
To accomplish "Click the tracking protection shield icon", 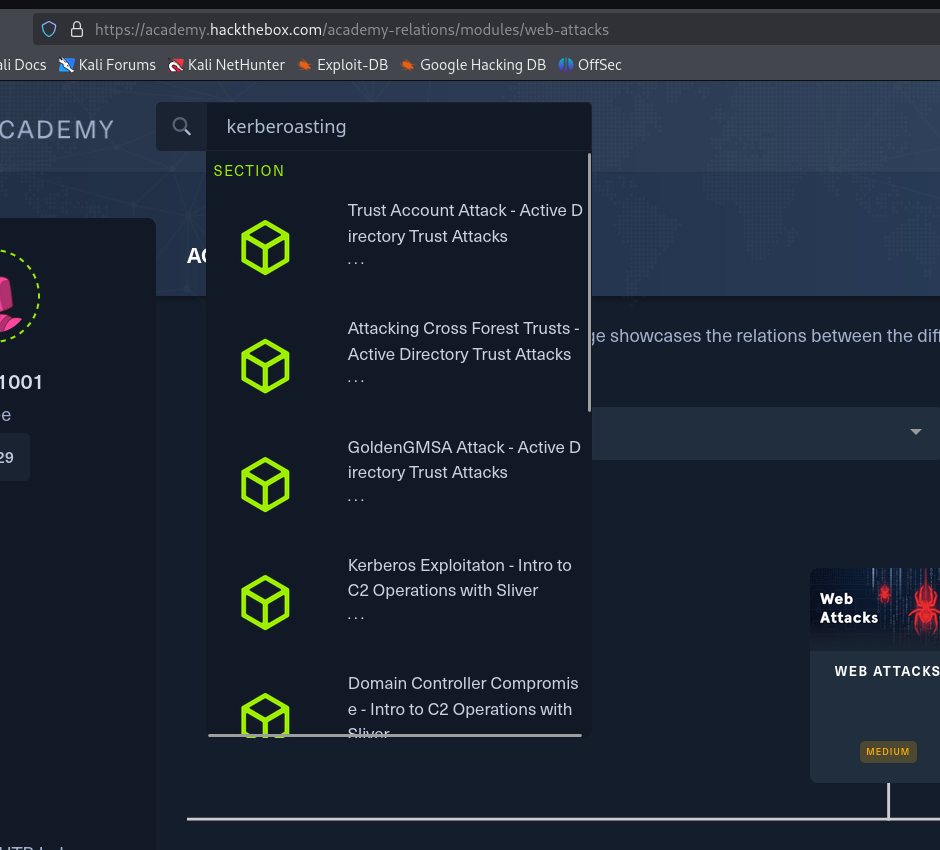I will (x=49, y=29).
